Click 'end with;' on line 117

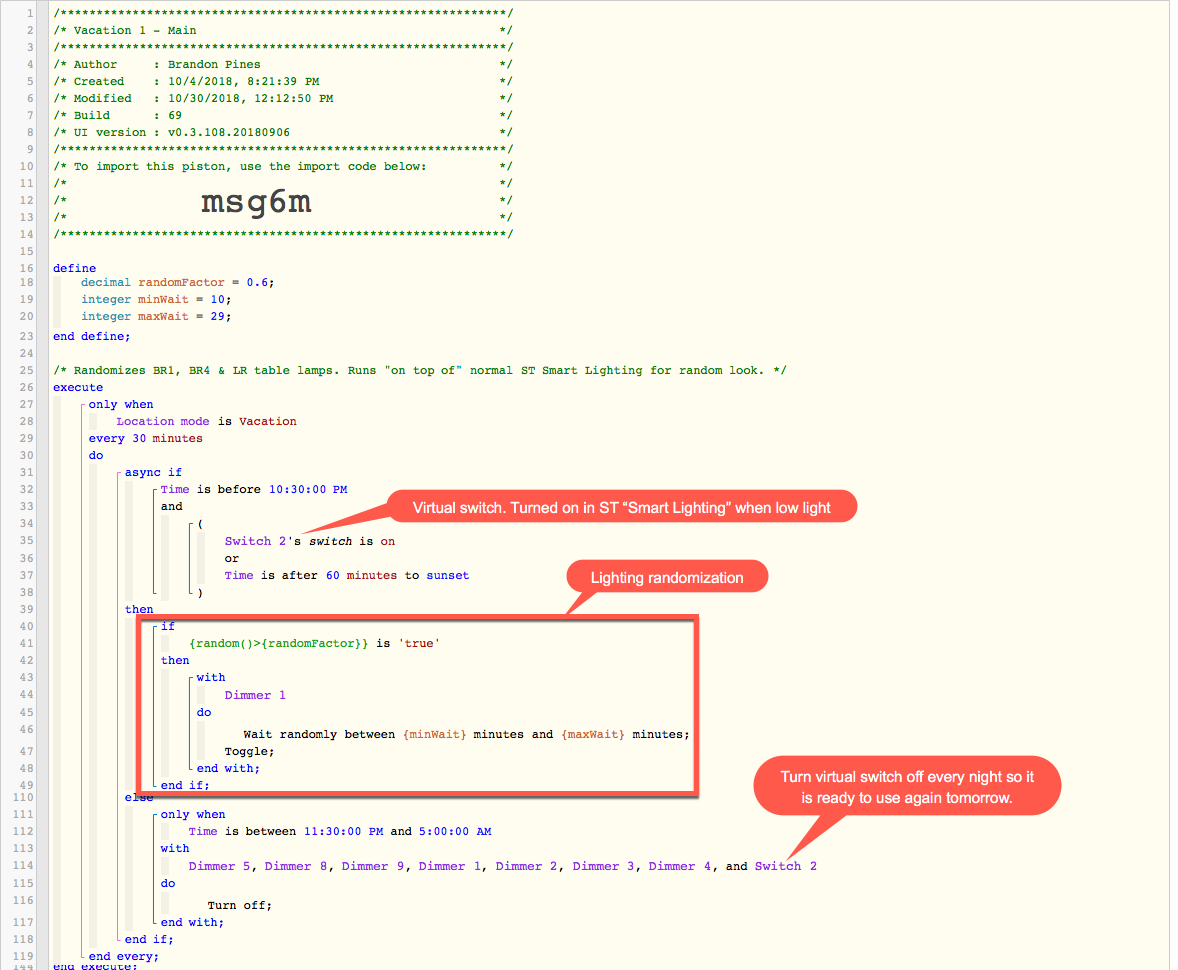point(192,923)
